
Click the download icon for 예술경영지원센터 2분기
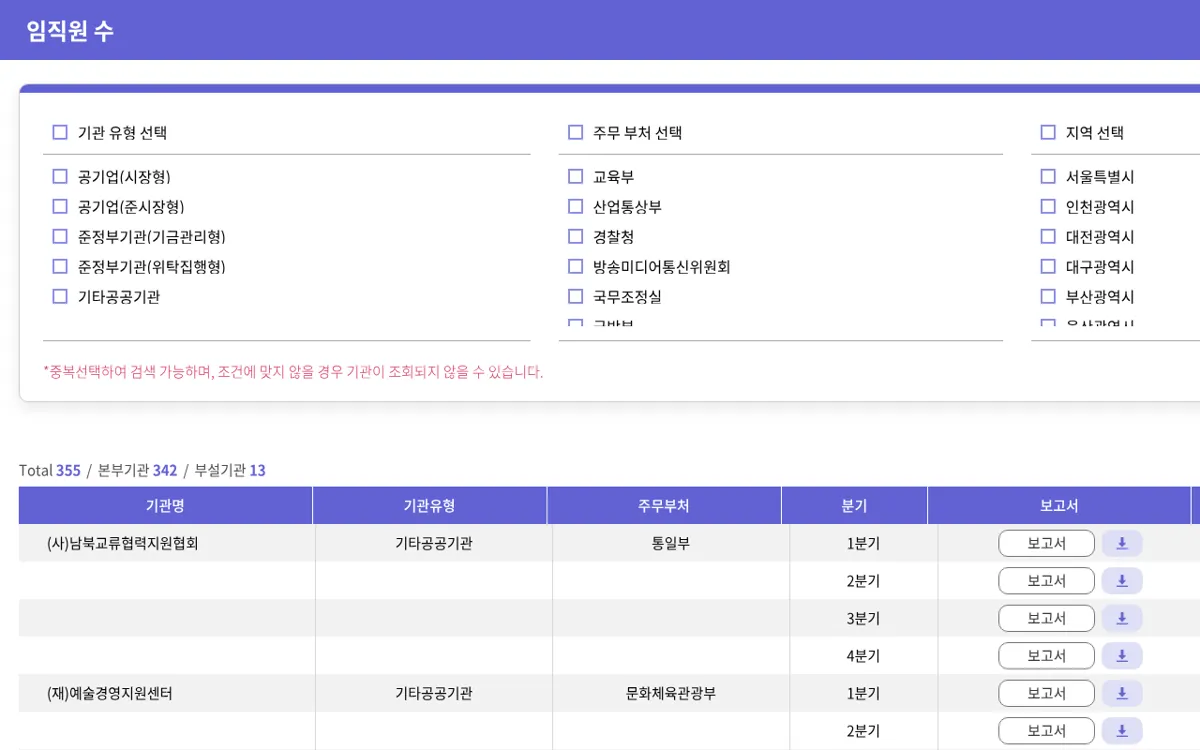[1122, 731]
